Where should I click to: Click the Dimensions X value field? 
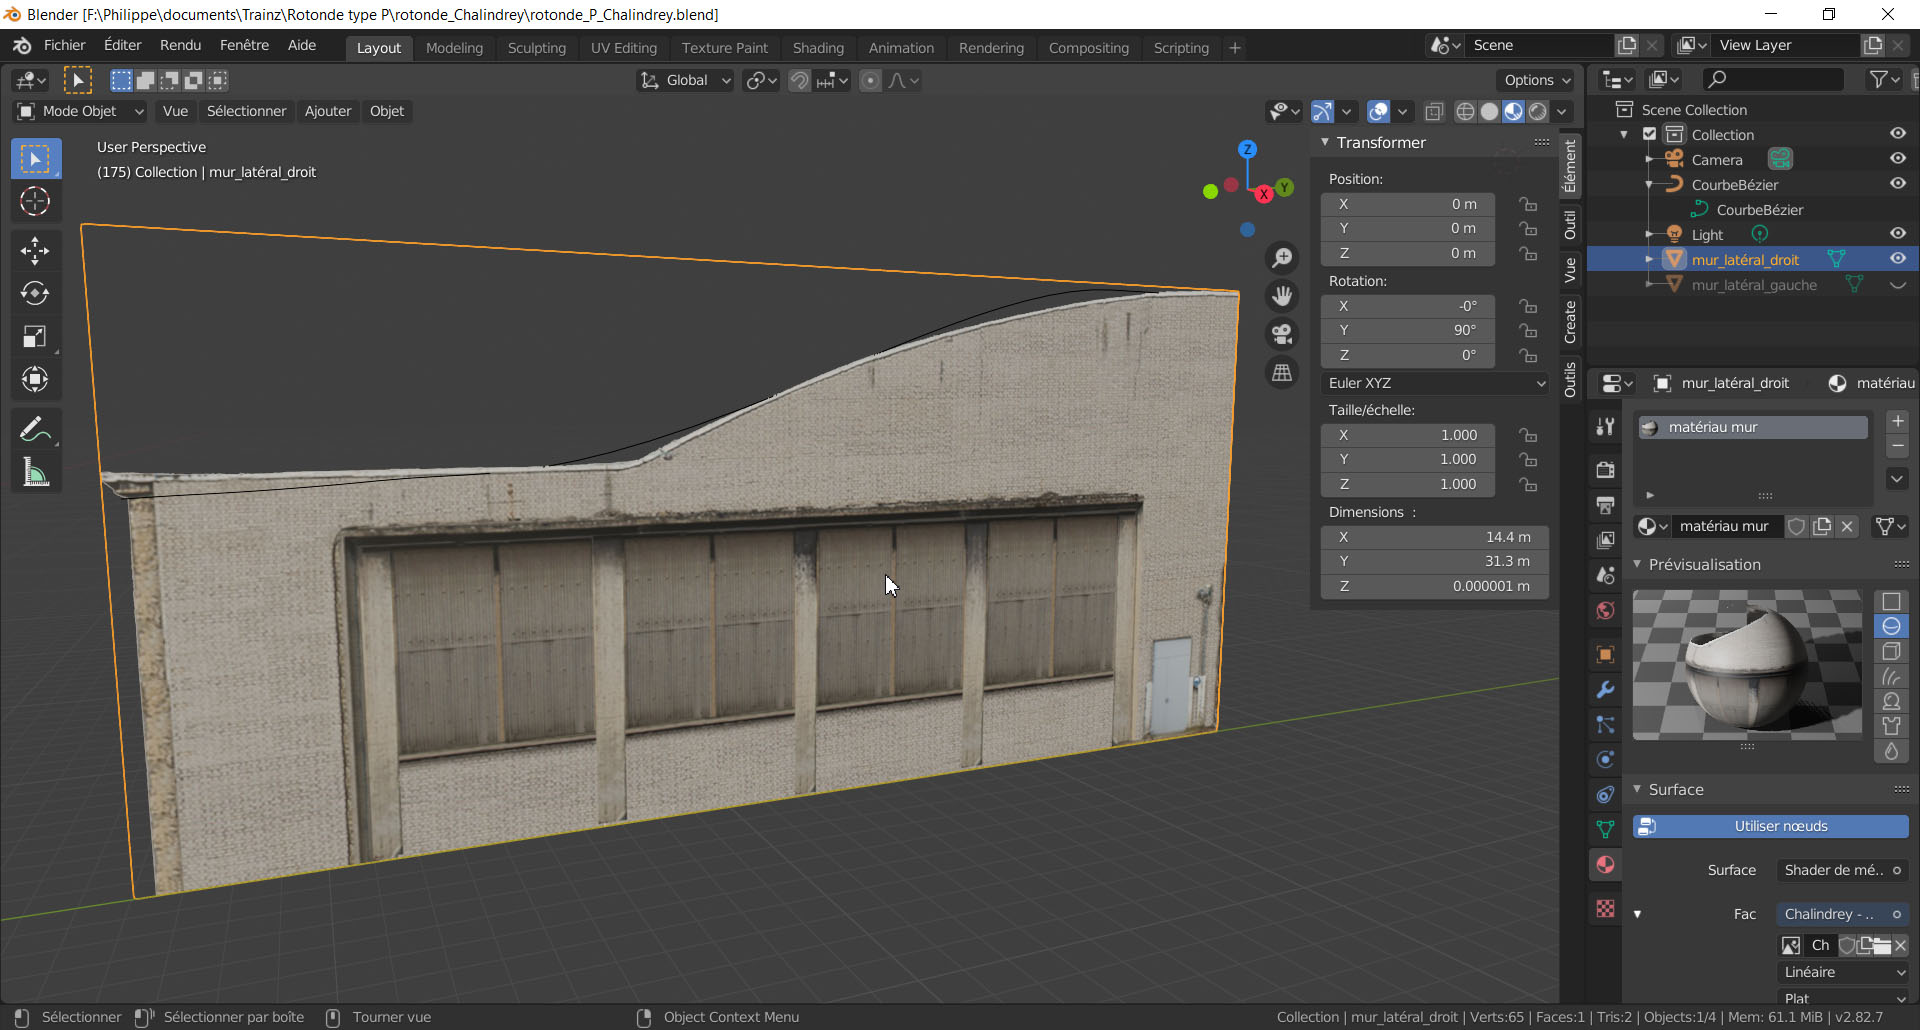[1434, 537]
